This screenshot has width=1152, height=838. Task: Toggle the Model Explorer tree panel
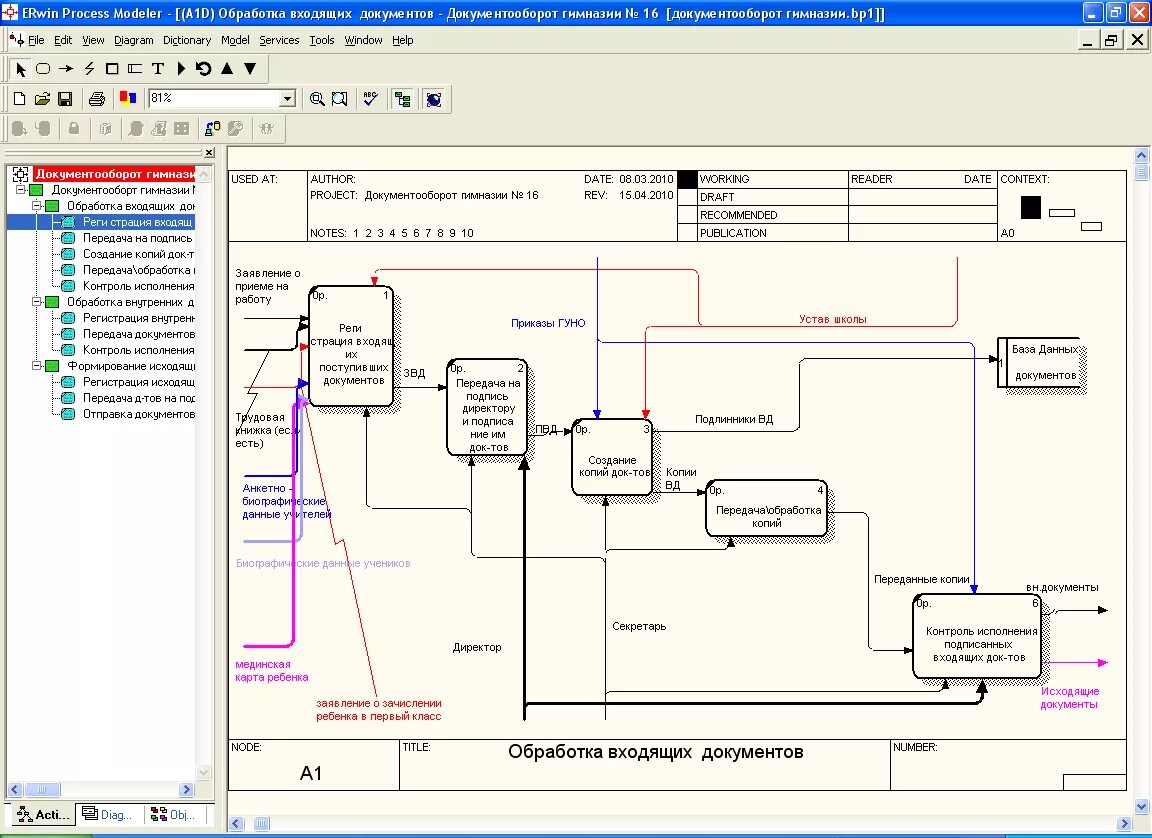tap(402, 98)
